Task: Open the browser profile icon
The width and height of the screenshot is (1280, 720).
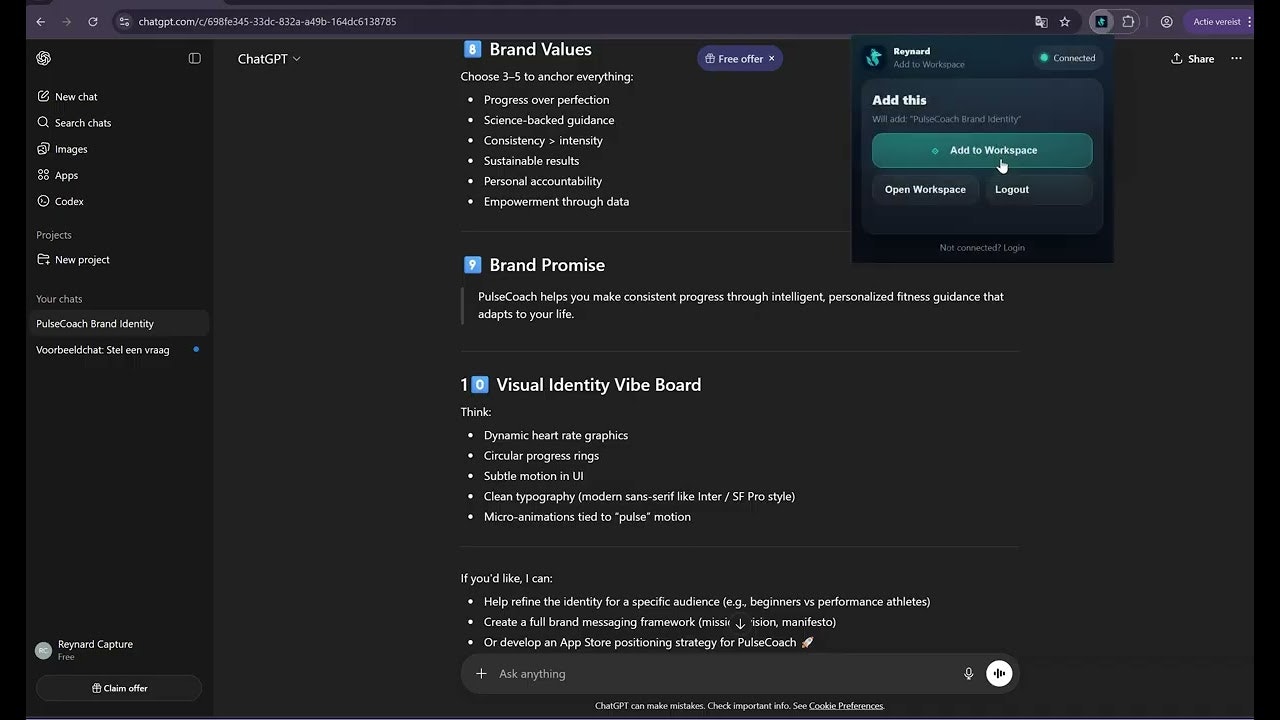Action: (1166, 21)
